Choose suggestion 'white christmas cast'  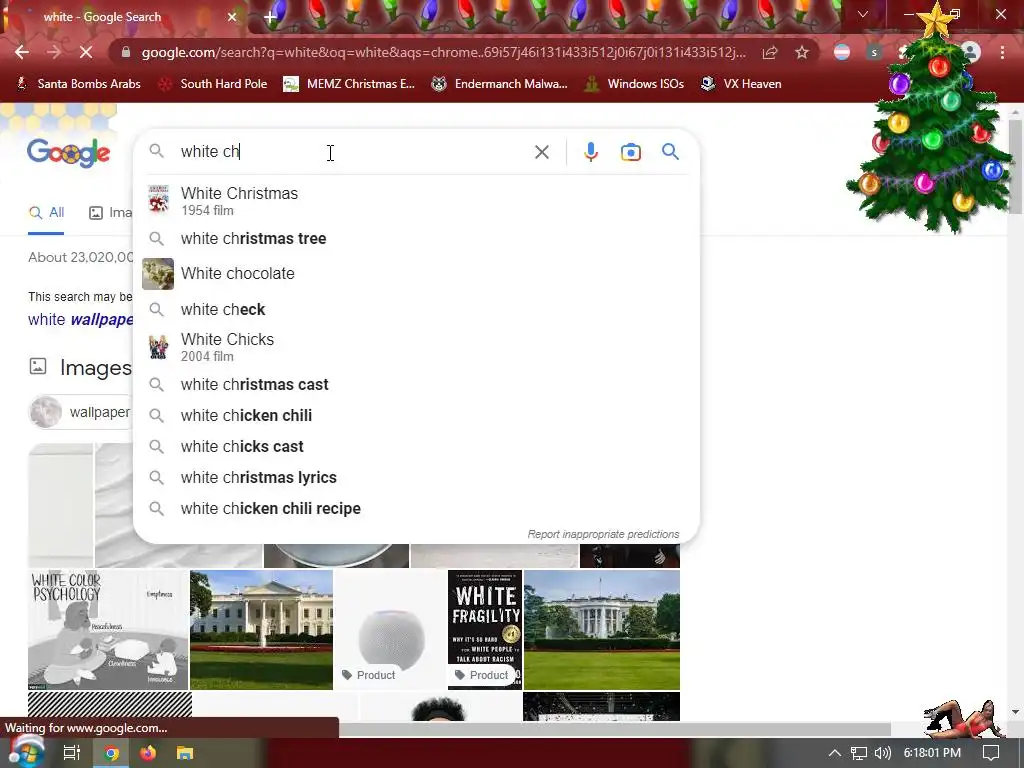point(416,385)
